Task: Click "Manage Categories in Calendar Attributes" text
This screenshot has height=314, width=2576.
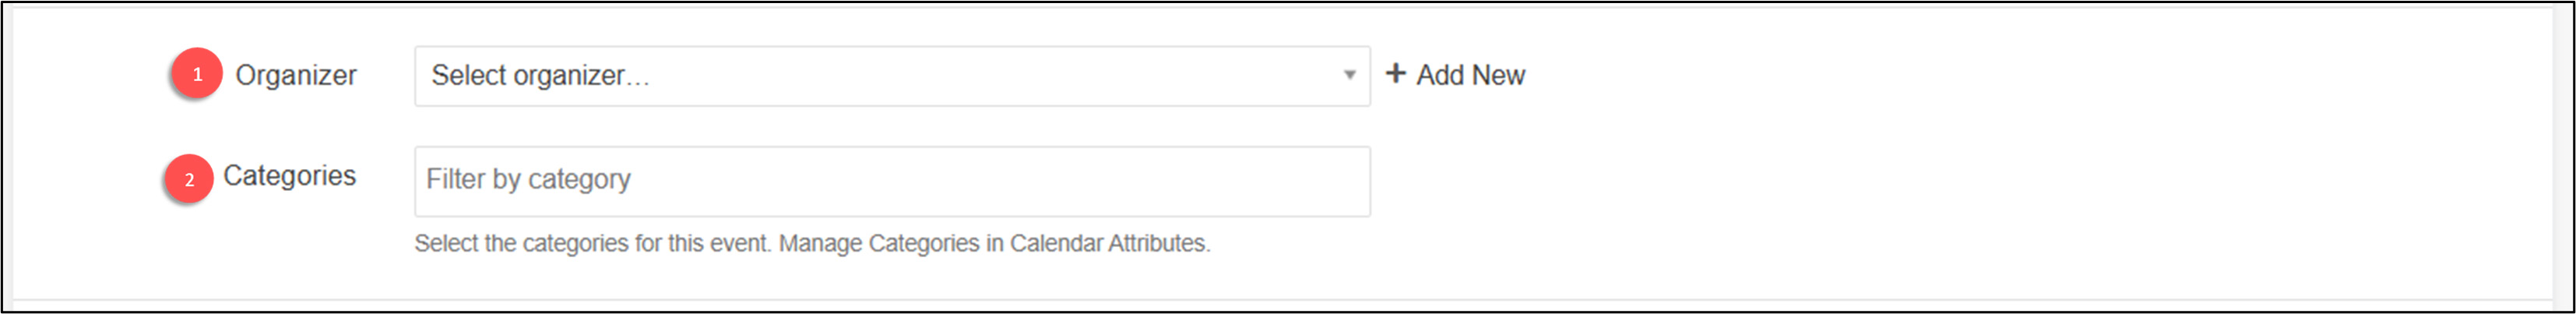Action: (994, 244)
